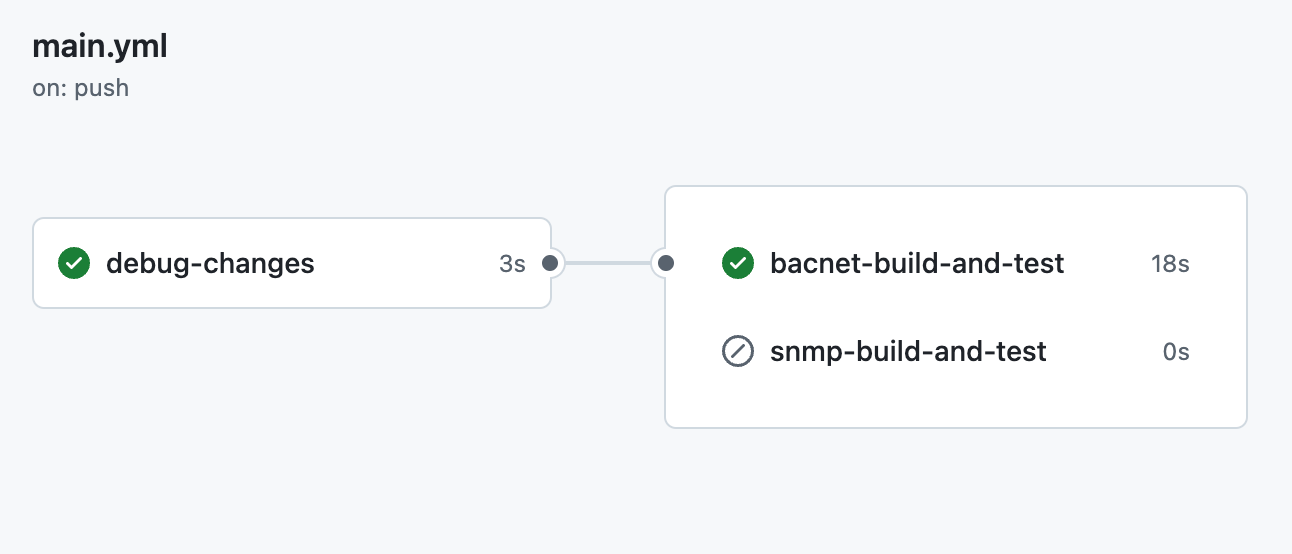1292x554 pixels.
Task: Open the debug-changes job
Action: (210, 263)
